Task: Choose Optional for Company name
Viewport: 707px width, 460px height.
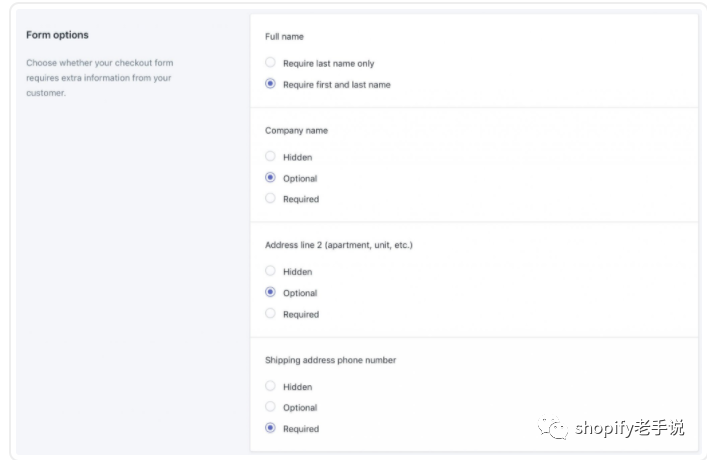Action: pos(270,177)
